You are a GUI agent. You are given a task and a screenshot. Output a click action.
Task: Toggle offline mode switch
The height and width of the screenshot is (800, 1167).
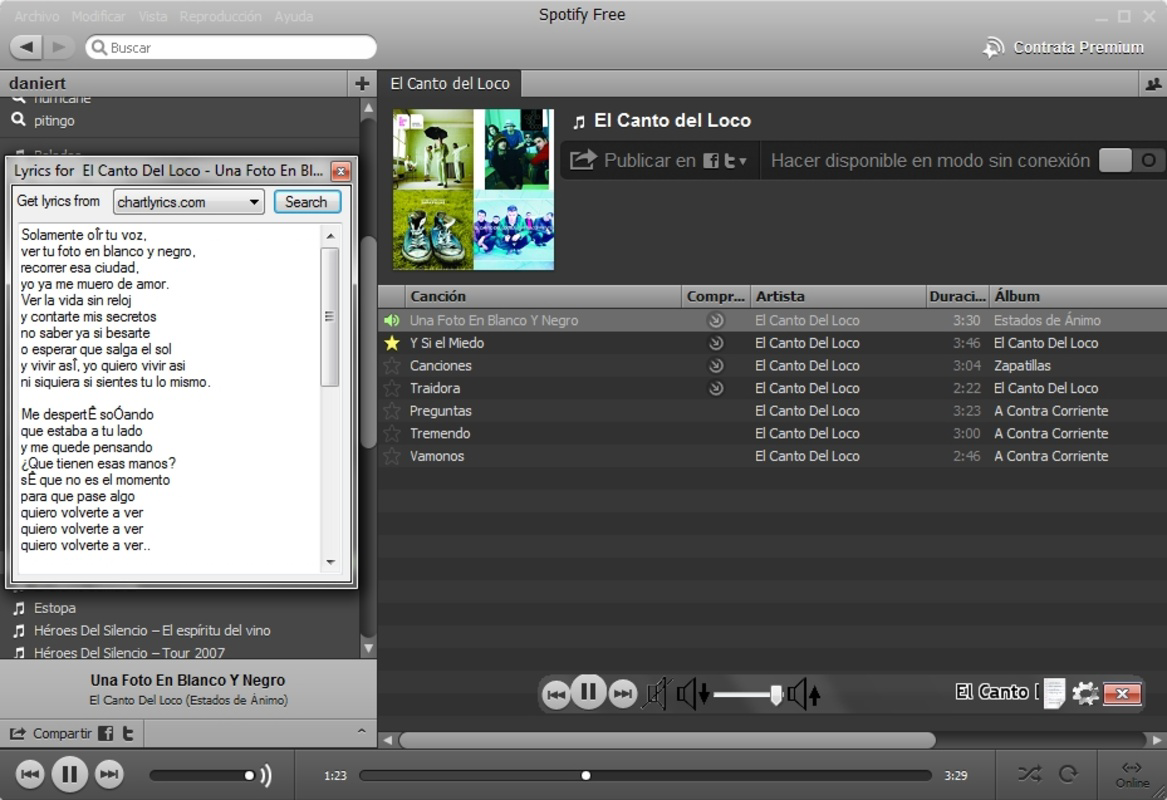pyautogui.click(x=1131, y=160)
